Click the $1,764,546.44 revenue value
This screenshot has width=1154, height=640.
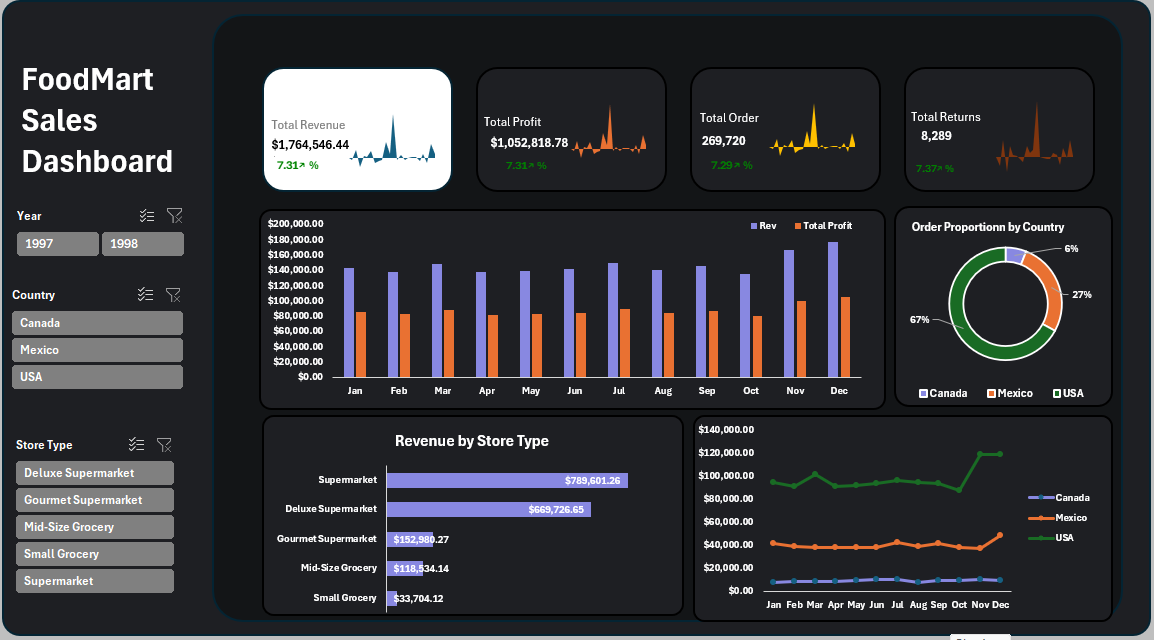[x=310, y=145]
